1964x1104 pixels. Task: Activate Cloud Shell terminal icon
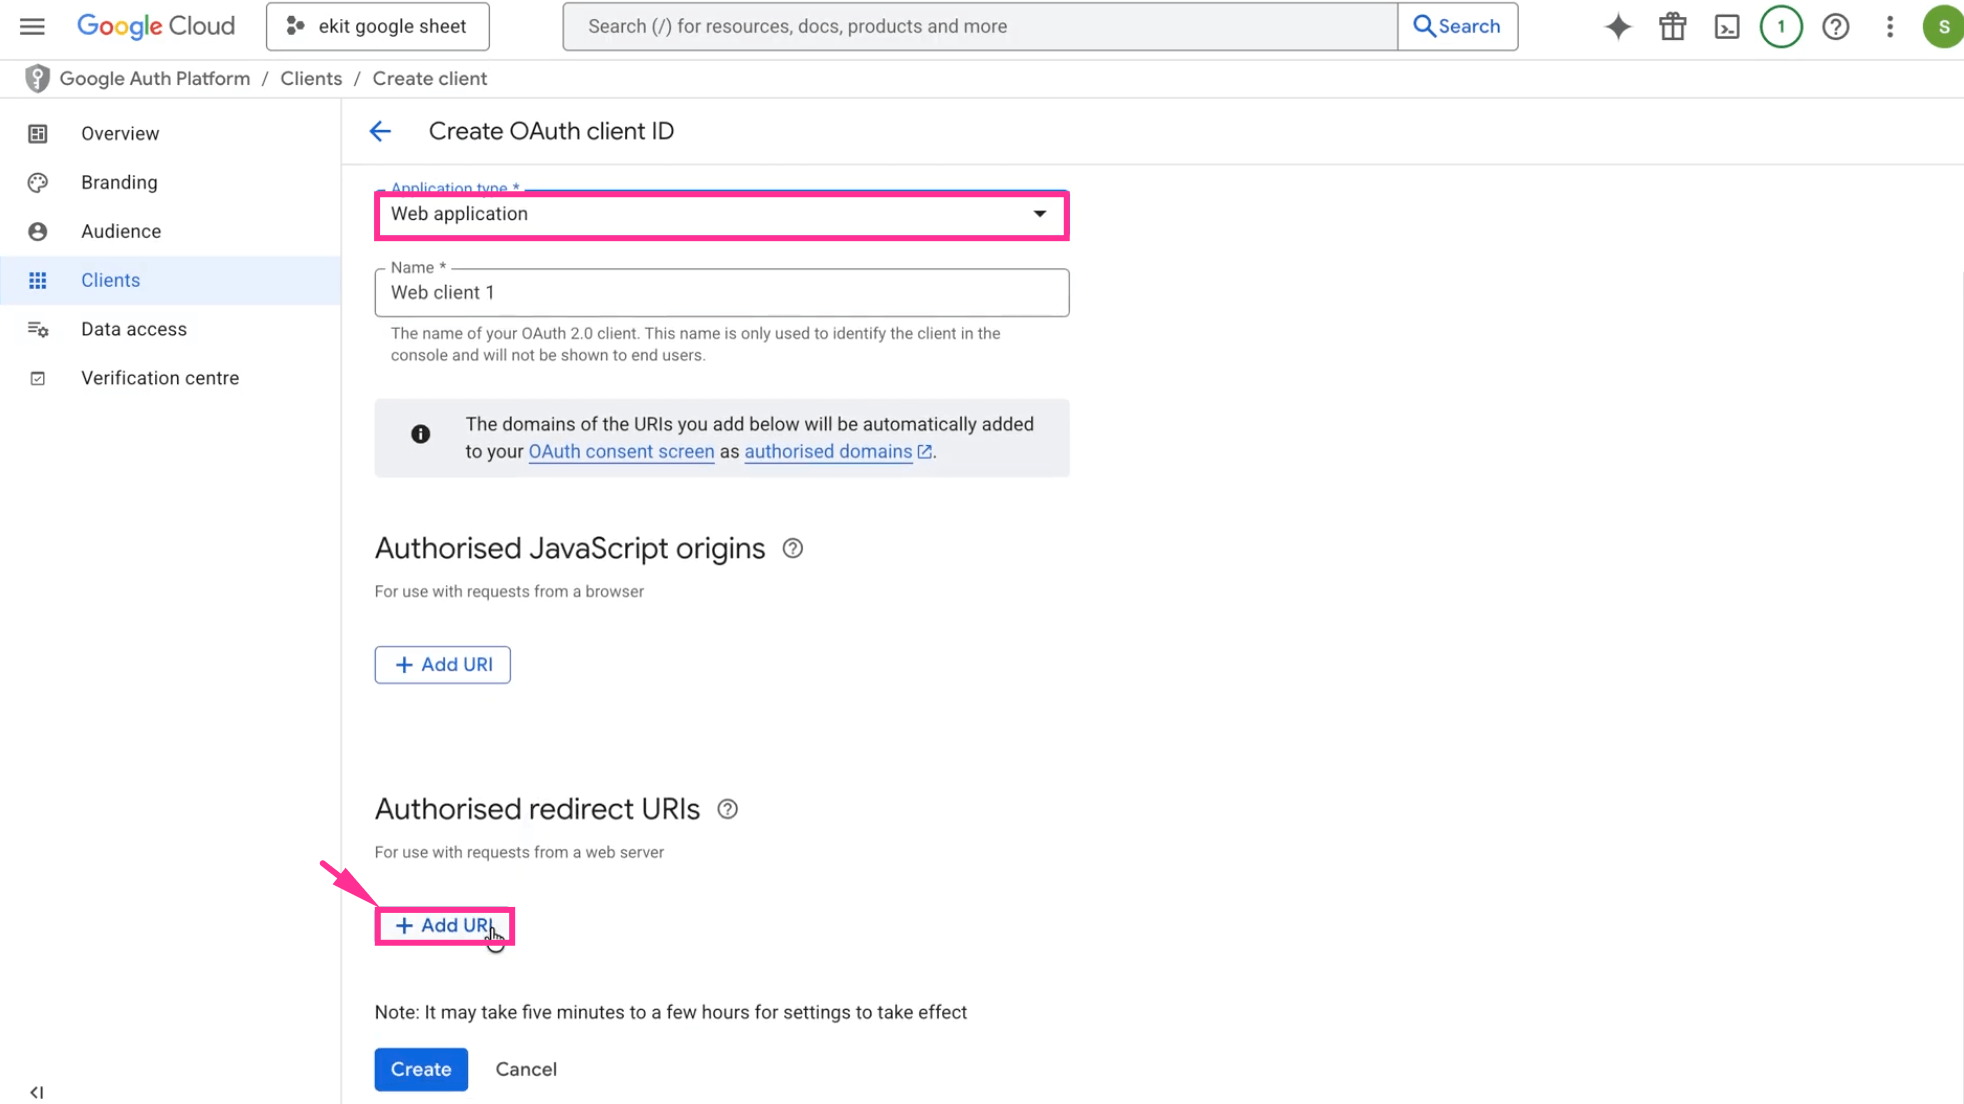(x=1727, y=27)
